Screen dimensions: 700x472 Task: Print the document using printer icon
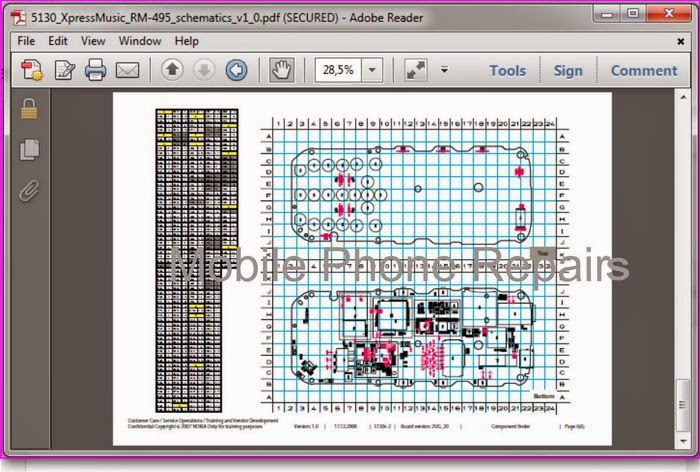click(96, 70)
